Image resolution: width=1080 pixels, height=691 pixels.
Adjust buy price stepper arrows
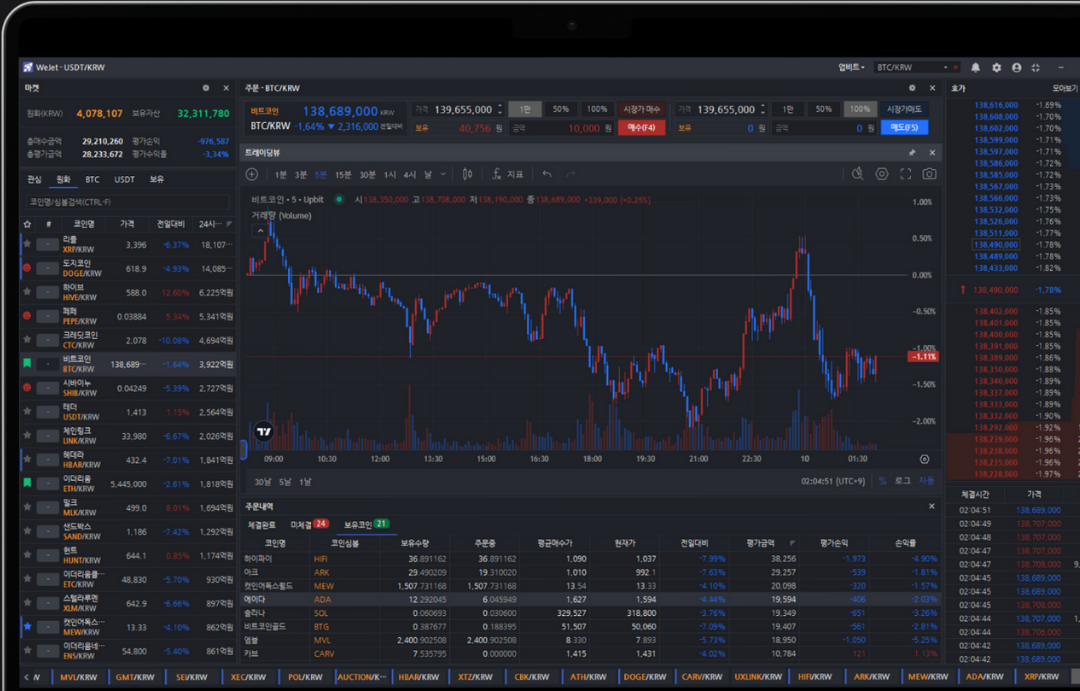(500, 110)
